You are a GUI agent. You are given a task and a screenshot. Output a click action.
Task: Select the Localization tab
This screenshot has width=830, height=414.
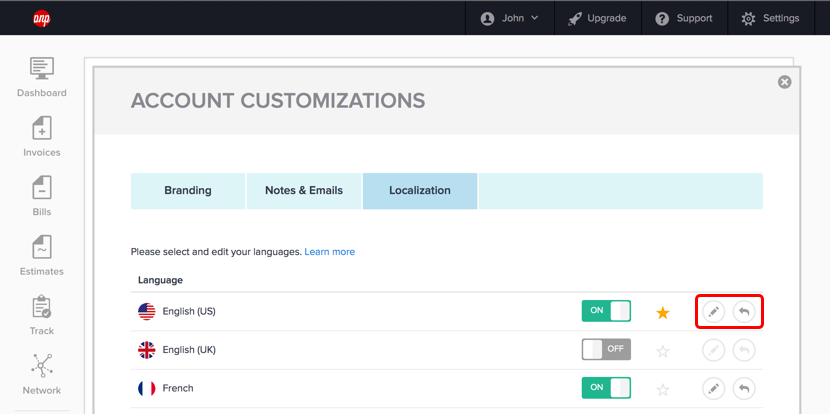(420, 191)
